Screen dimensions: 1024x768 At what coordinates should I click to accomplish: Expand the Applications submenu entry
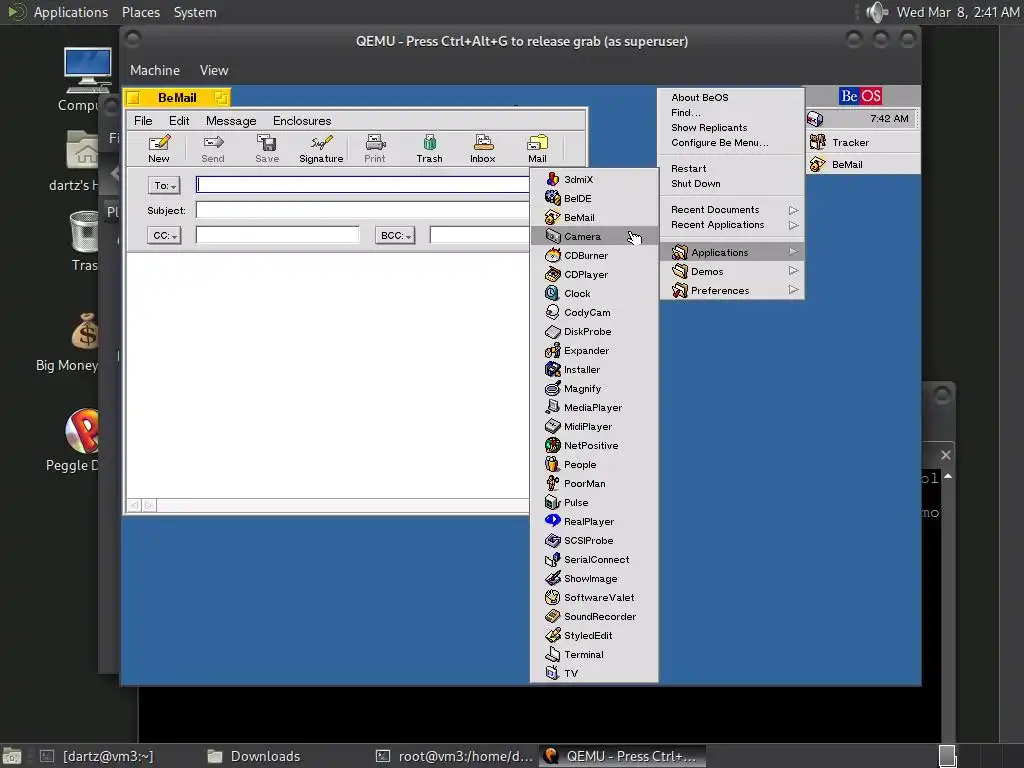[732, 252]
